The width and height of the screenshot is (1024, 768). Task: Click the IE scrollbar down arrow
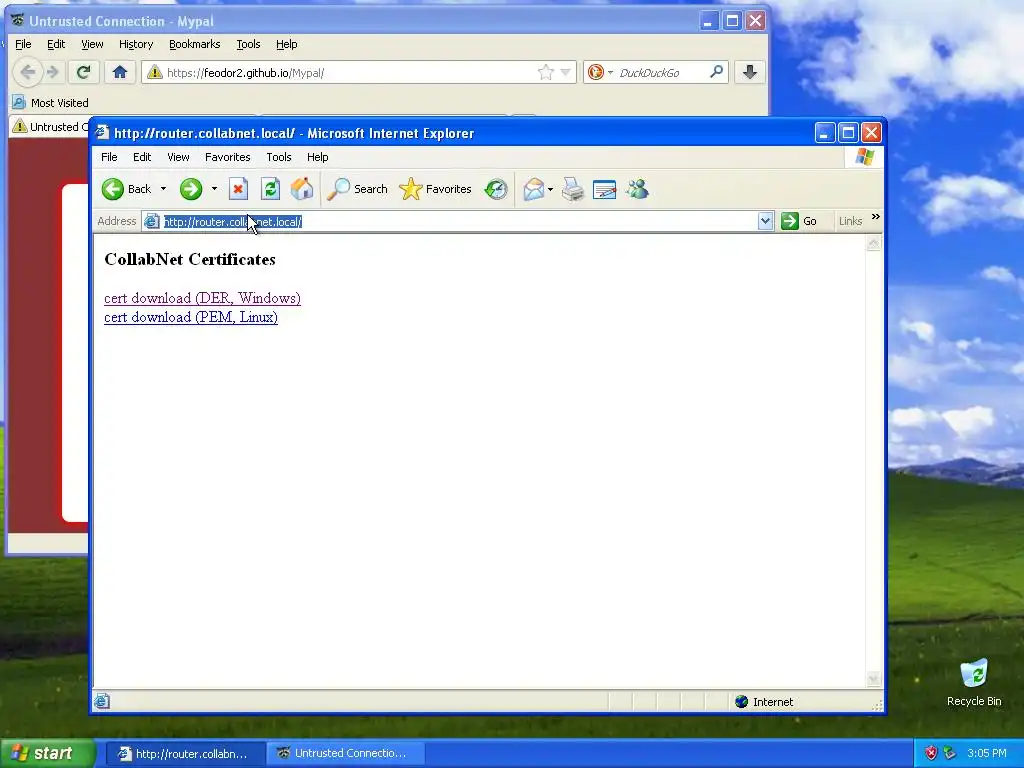coord(873,679)
